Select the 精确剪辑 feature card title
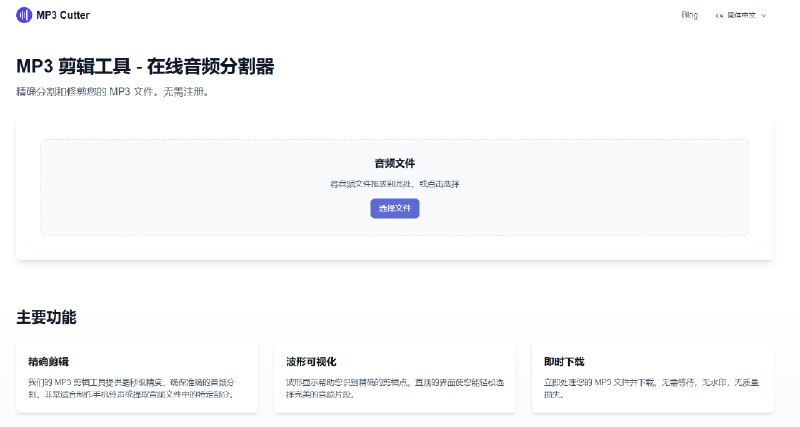Image resolution: width=800 pixels, height=427 pixels. [x=48, y=361]
